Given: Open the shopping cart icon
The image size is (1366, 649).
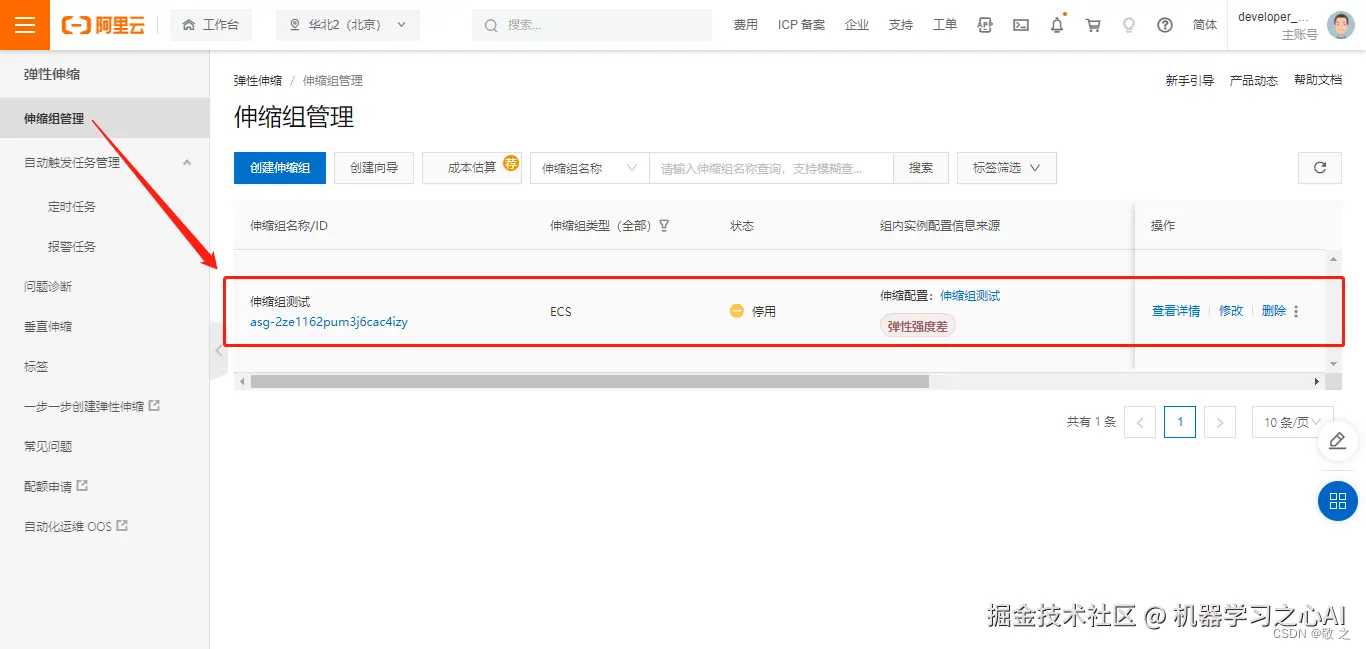Looking at the screenshot, I should tap(1092, 24).
